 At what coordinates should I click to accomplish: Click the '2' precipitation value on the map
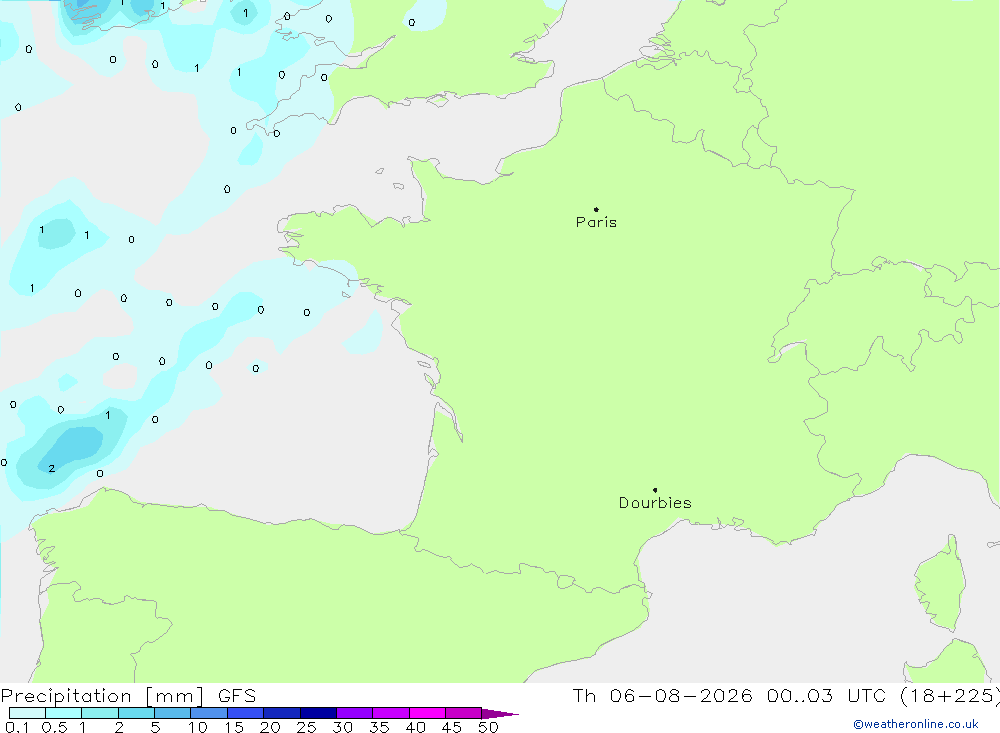[x=52, y=468]
